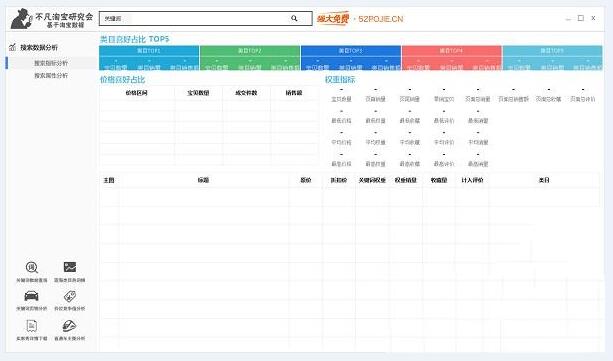Click the magnifier search icon in the keyword box
The height and width of the screenshot is (361, 613).
(x=294, y=18)
